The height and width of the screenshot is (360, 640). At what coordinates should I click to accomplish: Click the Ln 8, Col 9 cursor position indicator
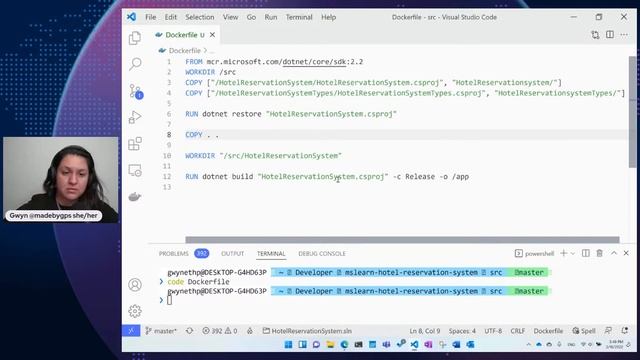pyautogui.click(x=424, y=331)
